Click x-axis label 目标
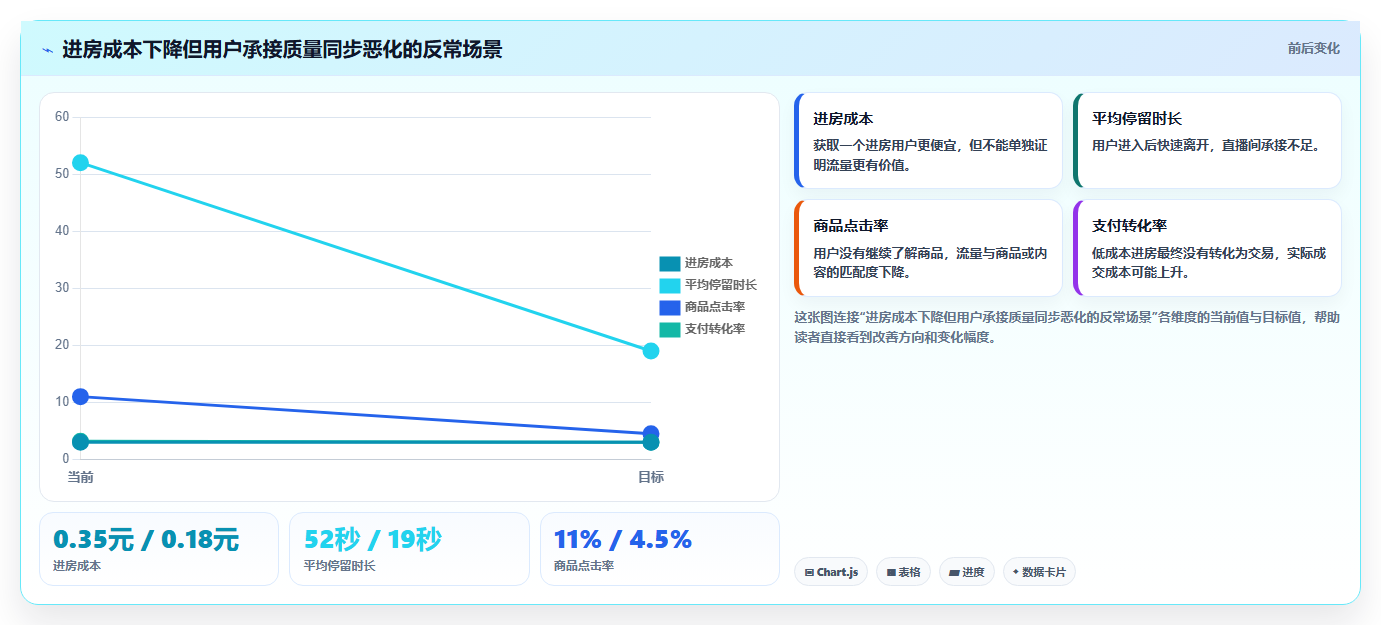This screenshot has height=625, width=1381. 651,477
